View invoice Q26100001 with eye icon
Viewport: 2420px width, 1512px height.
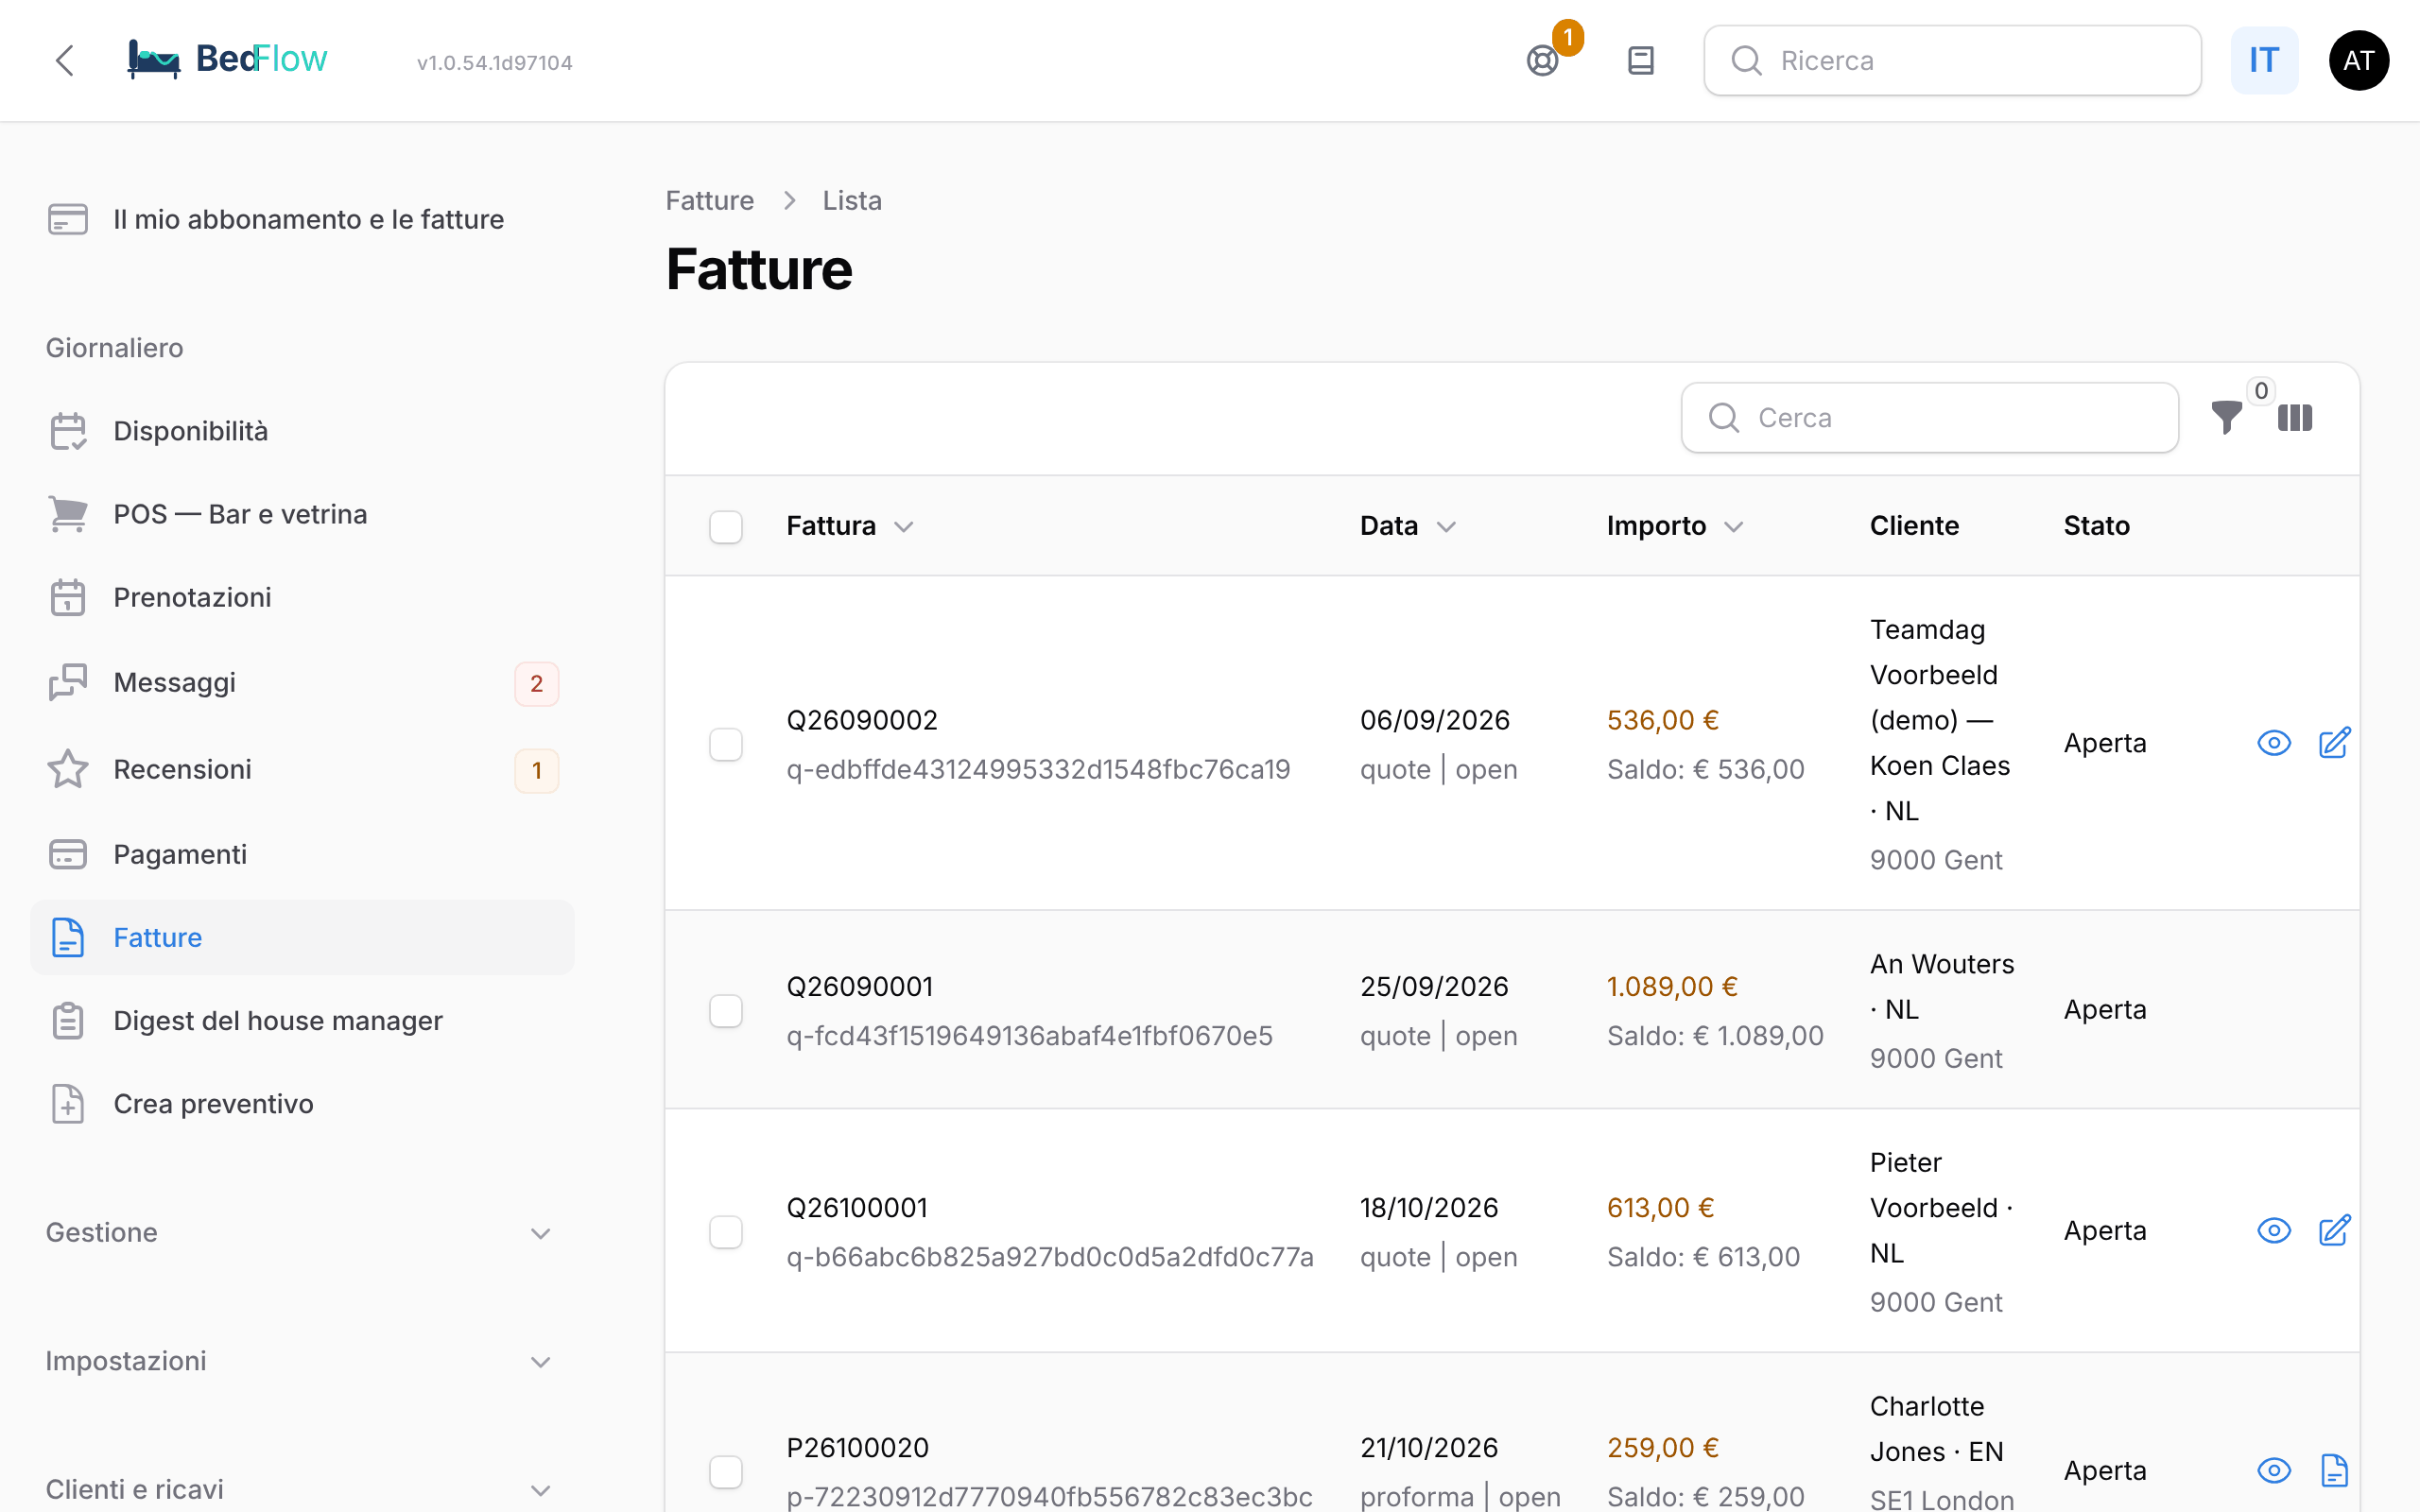pos(2274,1230)
